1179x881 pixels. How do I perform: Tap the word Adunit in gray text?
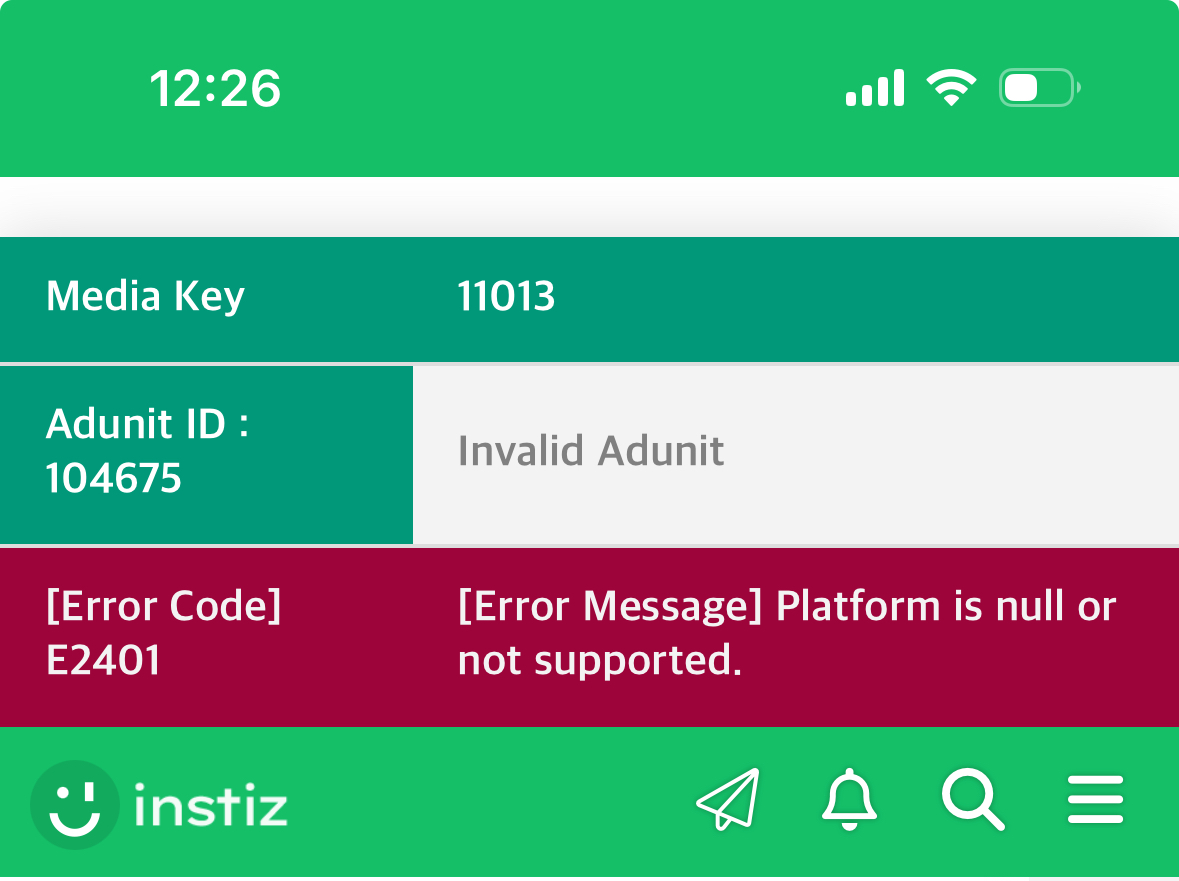(661, 451)
